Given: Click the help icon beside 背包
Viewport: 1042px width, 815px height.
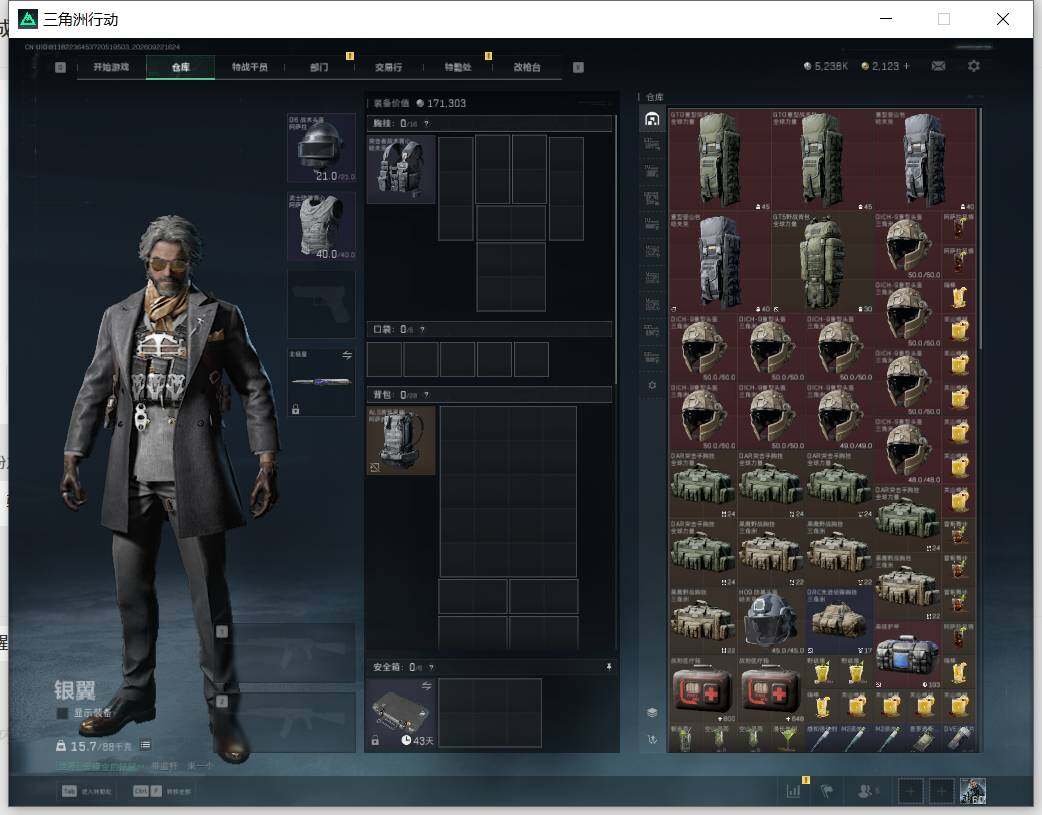Looking at the screenshot, I should [427, 395].
